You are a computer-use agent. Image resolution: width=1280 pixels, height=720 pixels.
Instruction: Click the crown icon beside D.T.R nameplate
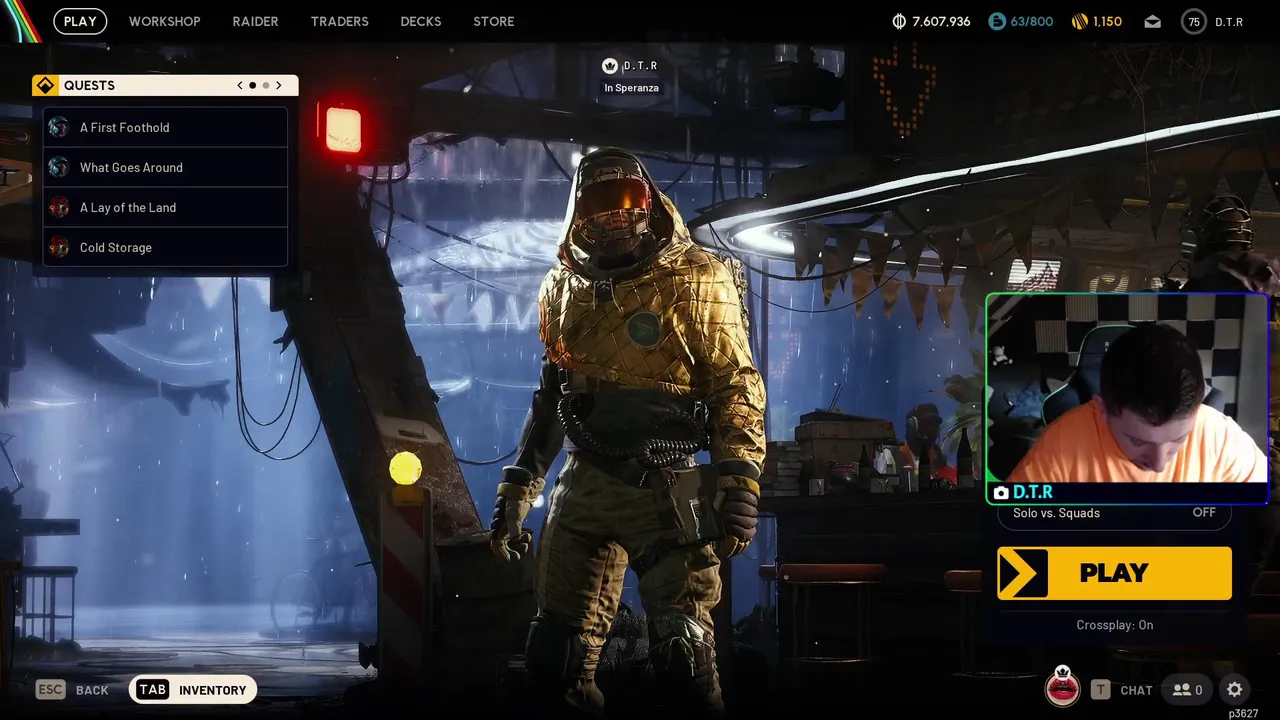(609, 66)
